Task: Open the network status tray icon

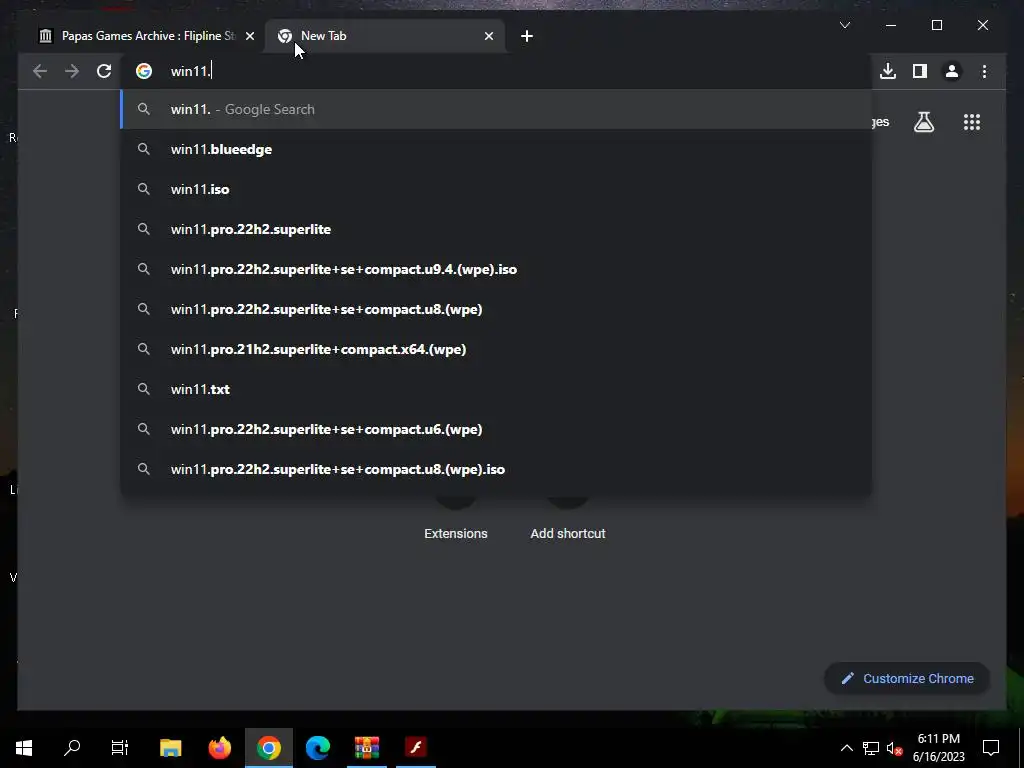Action: click(x=871, y=748)
